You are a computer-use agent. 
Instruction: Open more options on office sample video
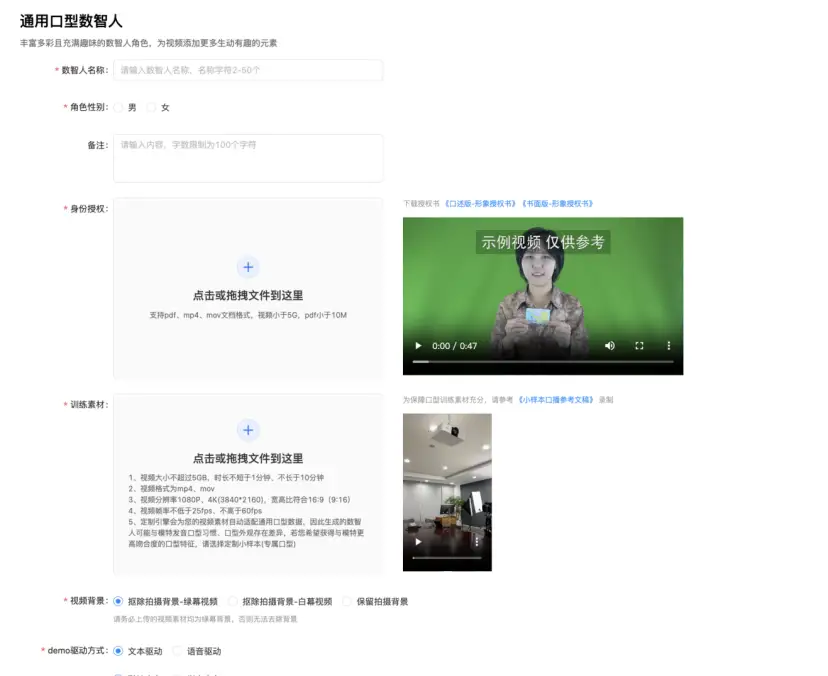pyautogui.click(x=476, y=541)
